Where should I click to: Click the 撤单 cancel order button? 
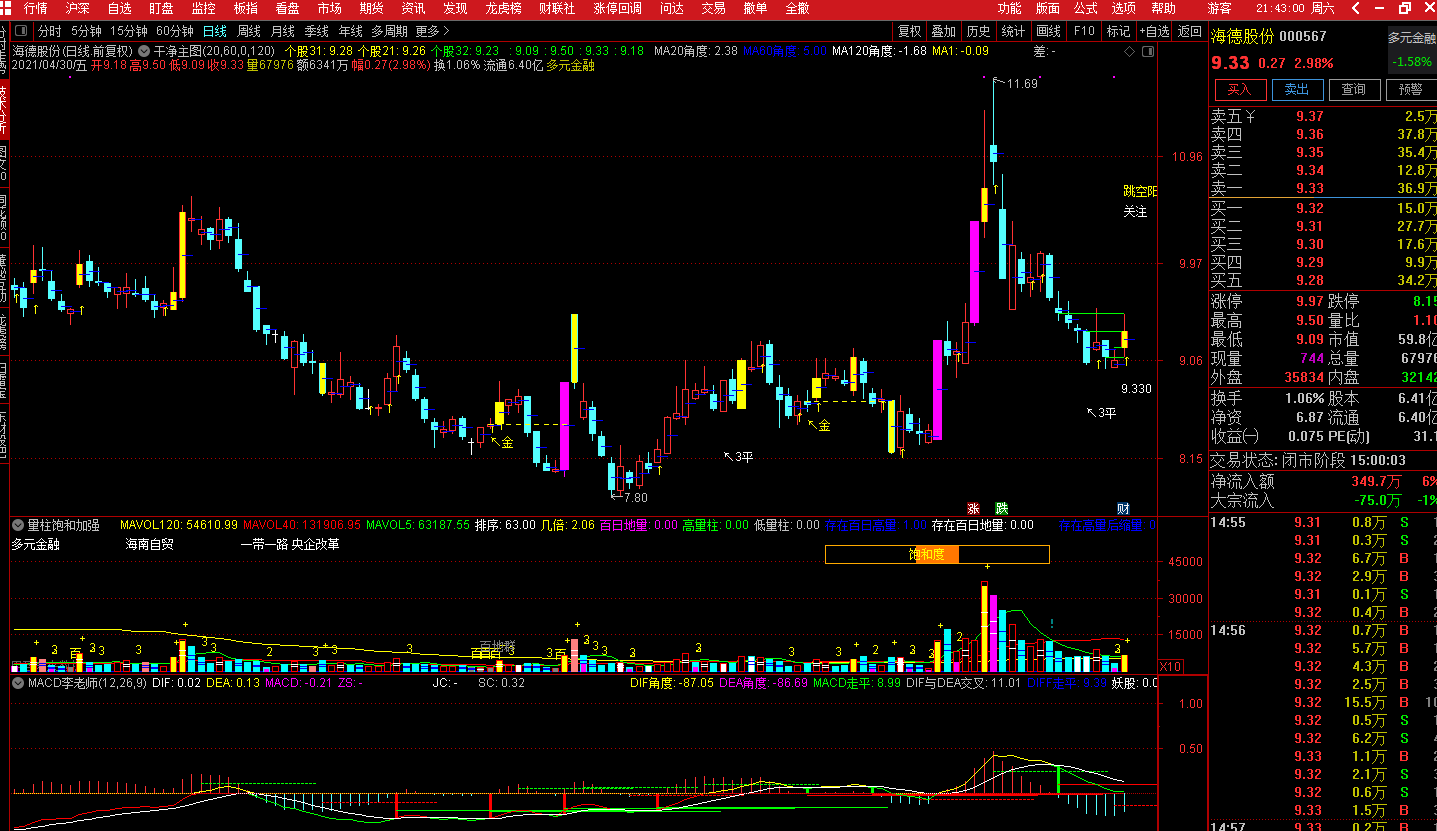click(755, 8)
